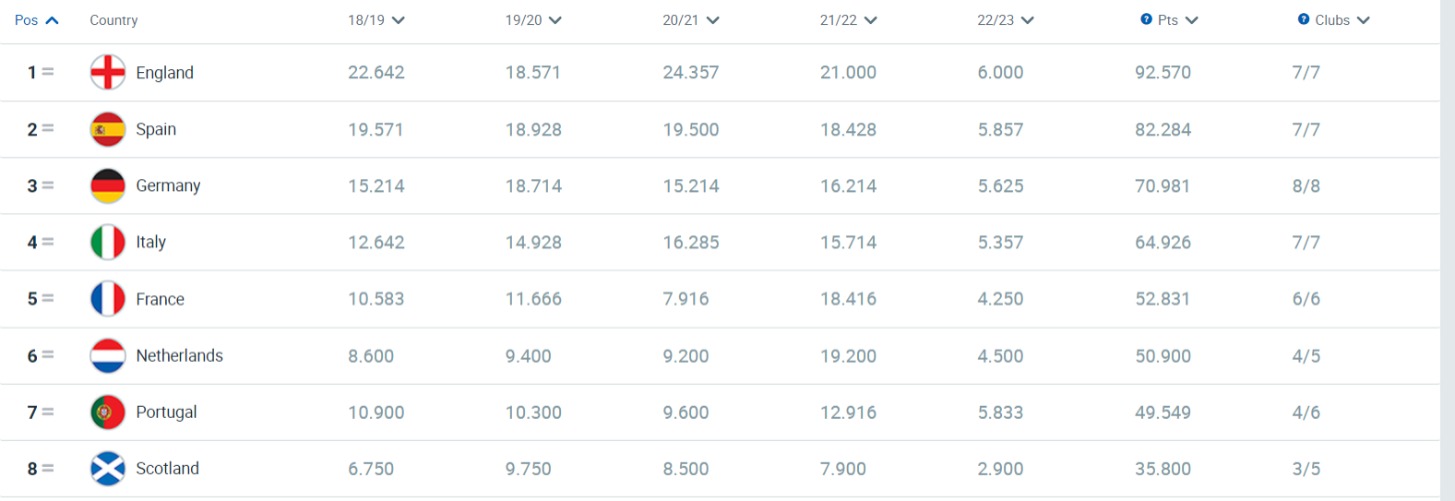Click the Scotland flag icon
Viewport: 1455px width, 501px height.
tap(107, 468)
